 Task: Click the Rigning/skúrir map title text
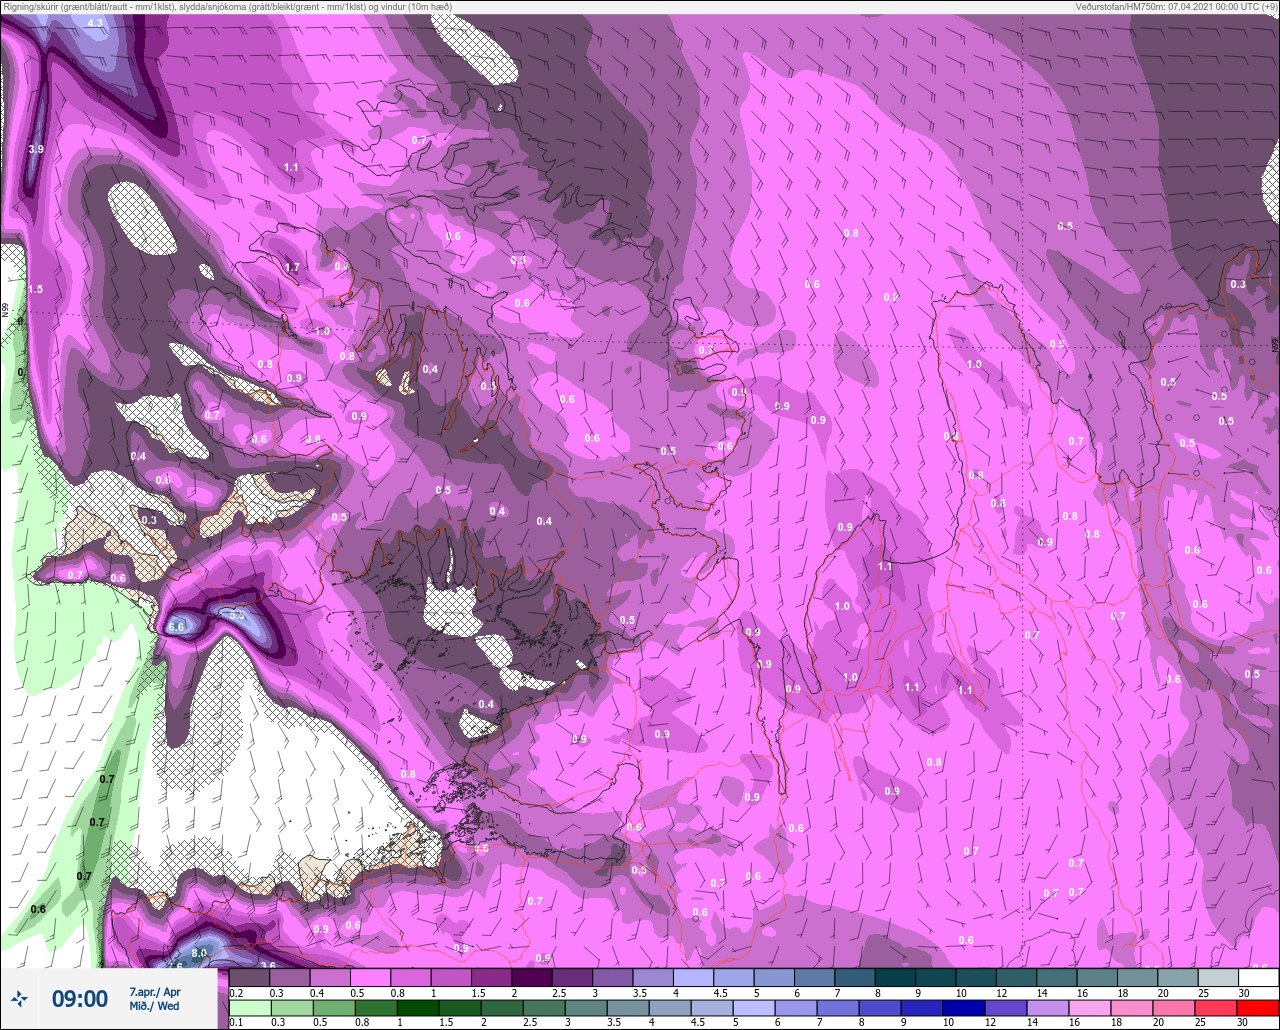click(227, 7)
